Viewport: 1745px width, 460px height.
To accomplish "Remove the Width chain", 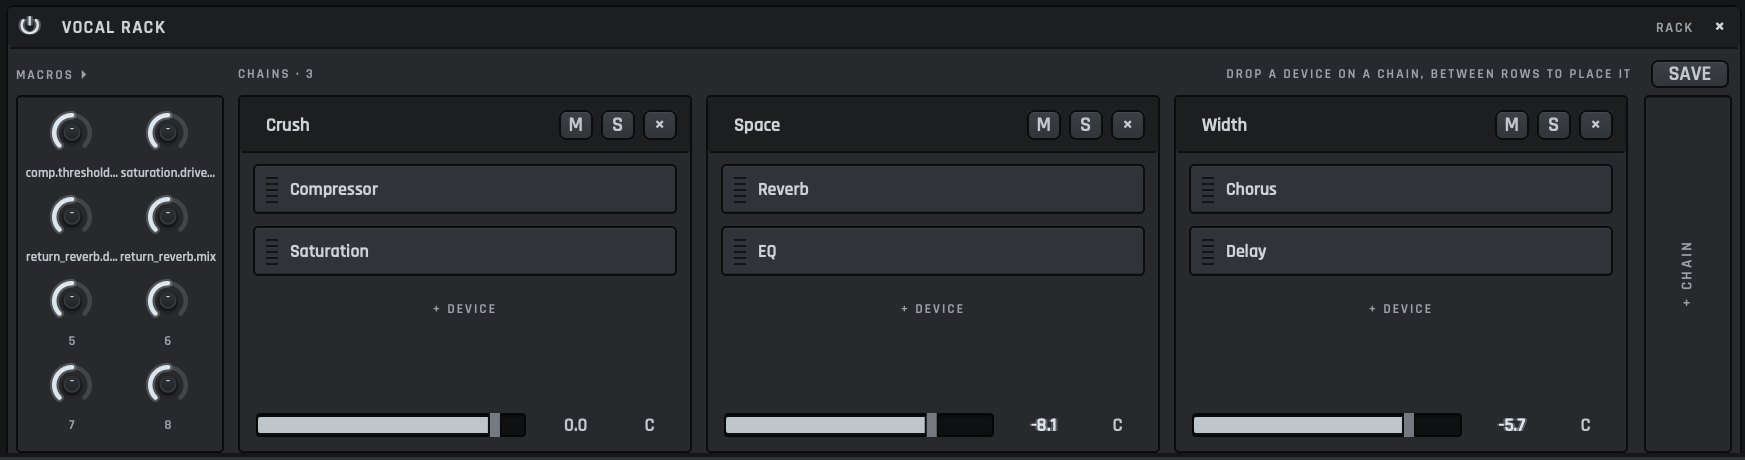I will click(1595, 125).
